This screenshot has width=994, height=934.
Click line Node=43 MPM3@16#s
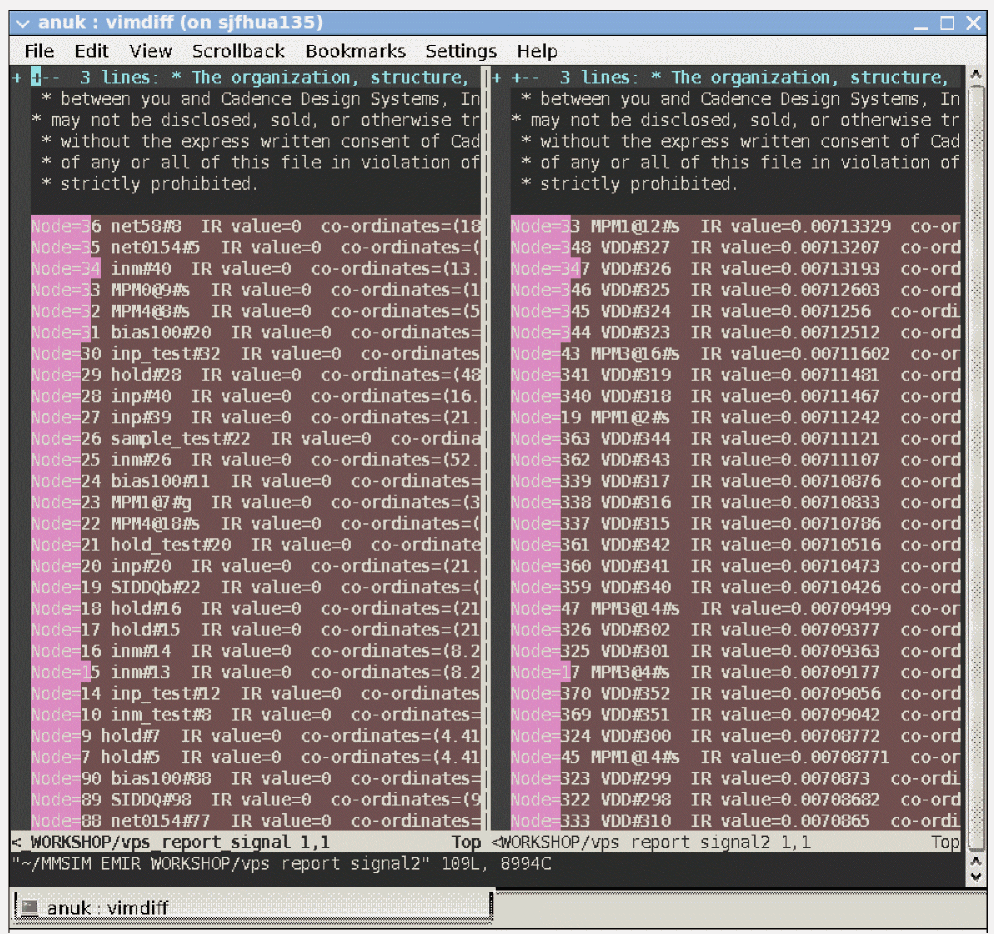point(736,354)
